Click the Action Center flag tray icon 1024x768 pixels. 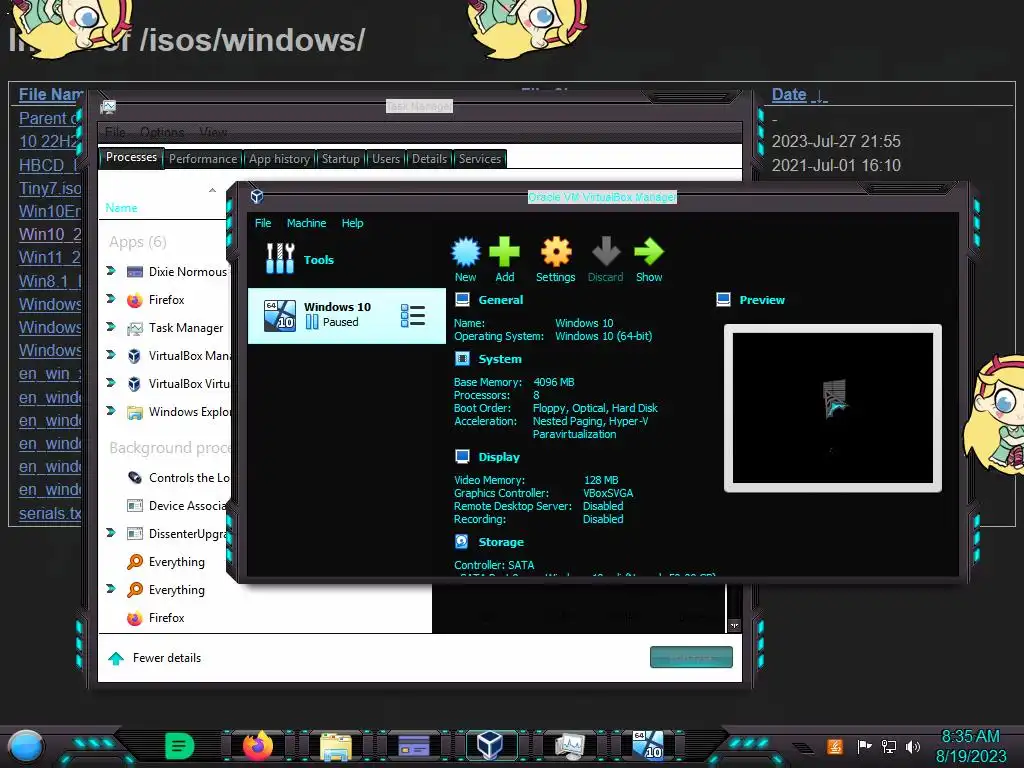pyautogui.click(x=864, y=746)
